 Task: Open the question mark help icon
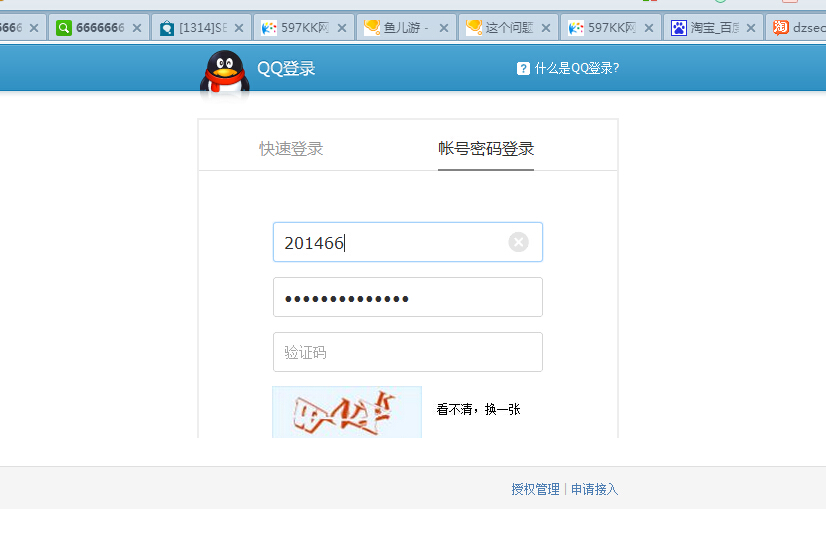[523, 68]
